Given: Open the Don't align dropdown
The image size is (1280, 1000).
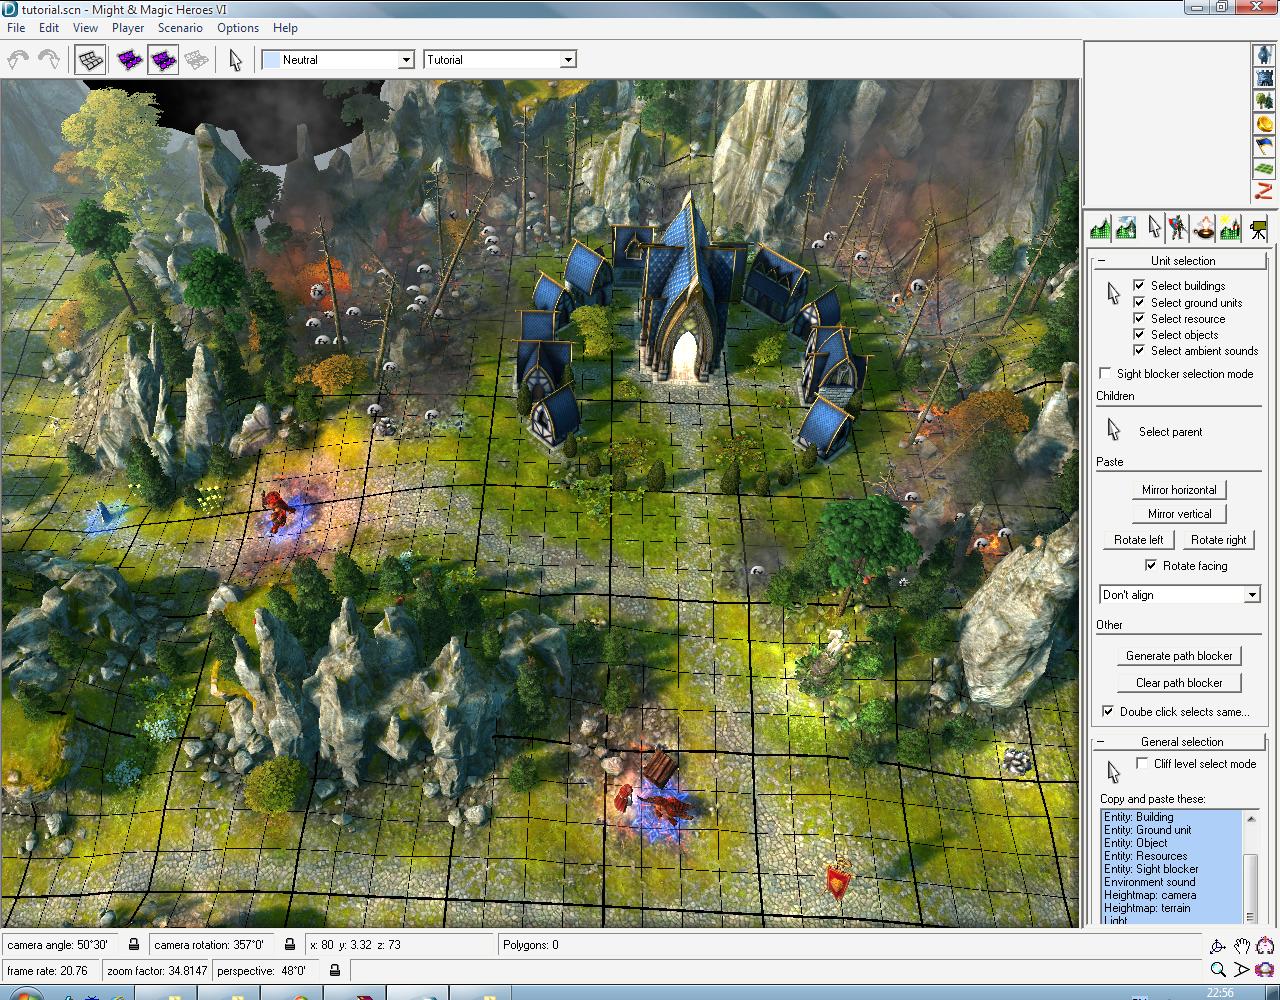Looking at the screenshot, I should (x=1179, y=595).
